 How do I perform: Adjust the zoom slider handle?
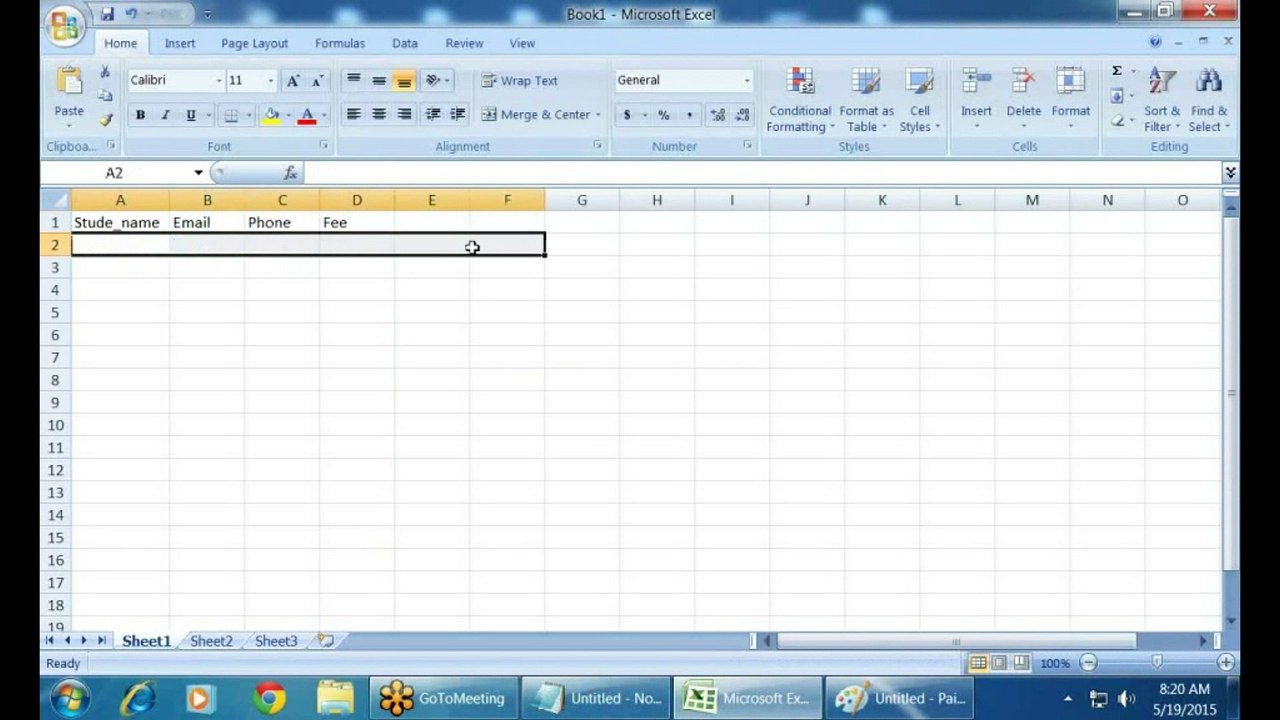click(x=1157, y=663)
